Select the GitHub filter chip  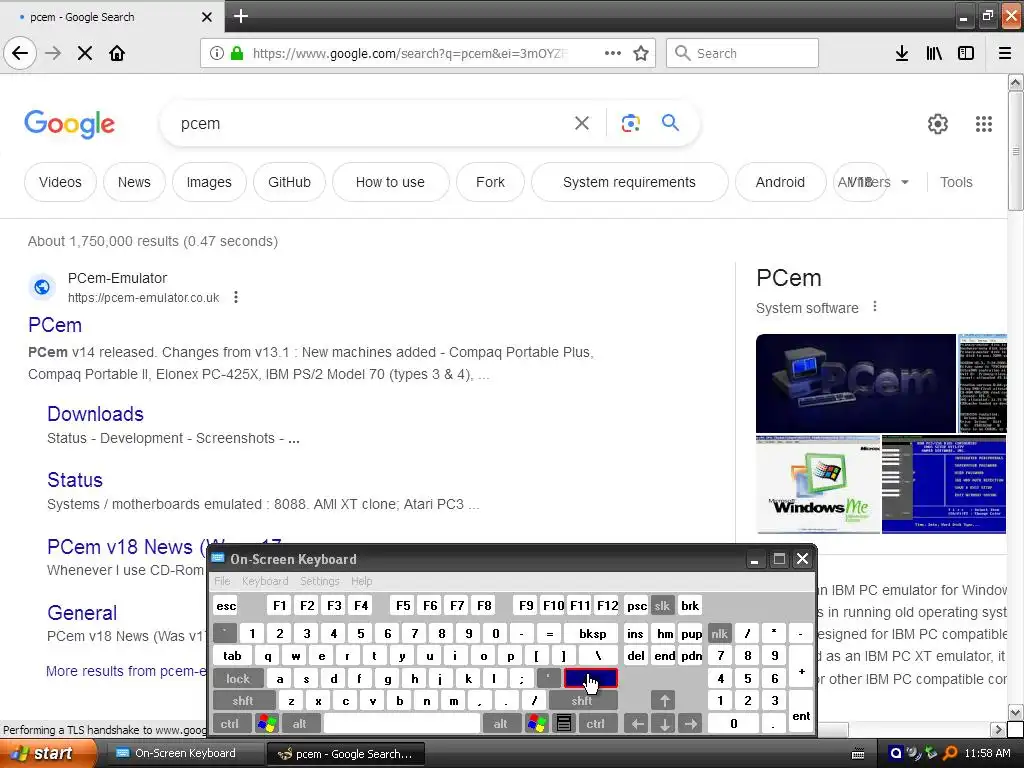(x=289, y=182)
